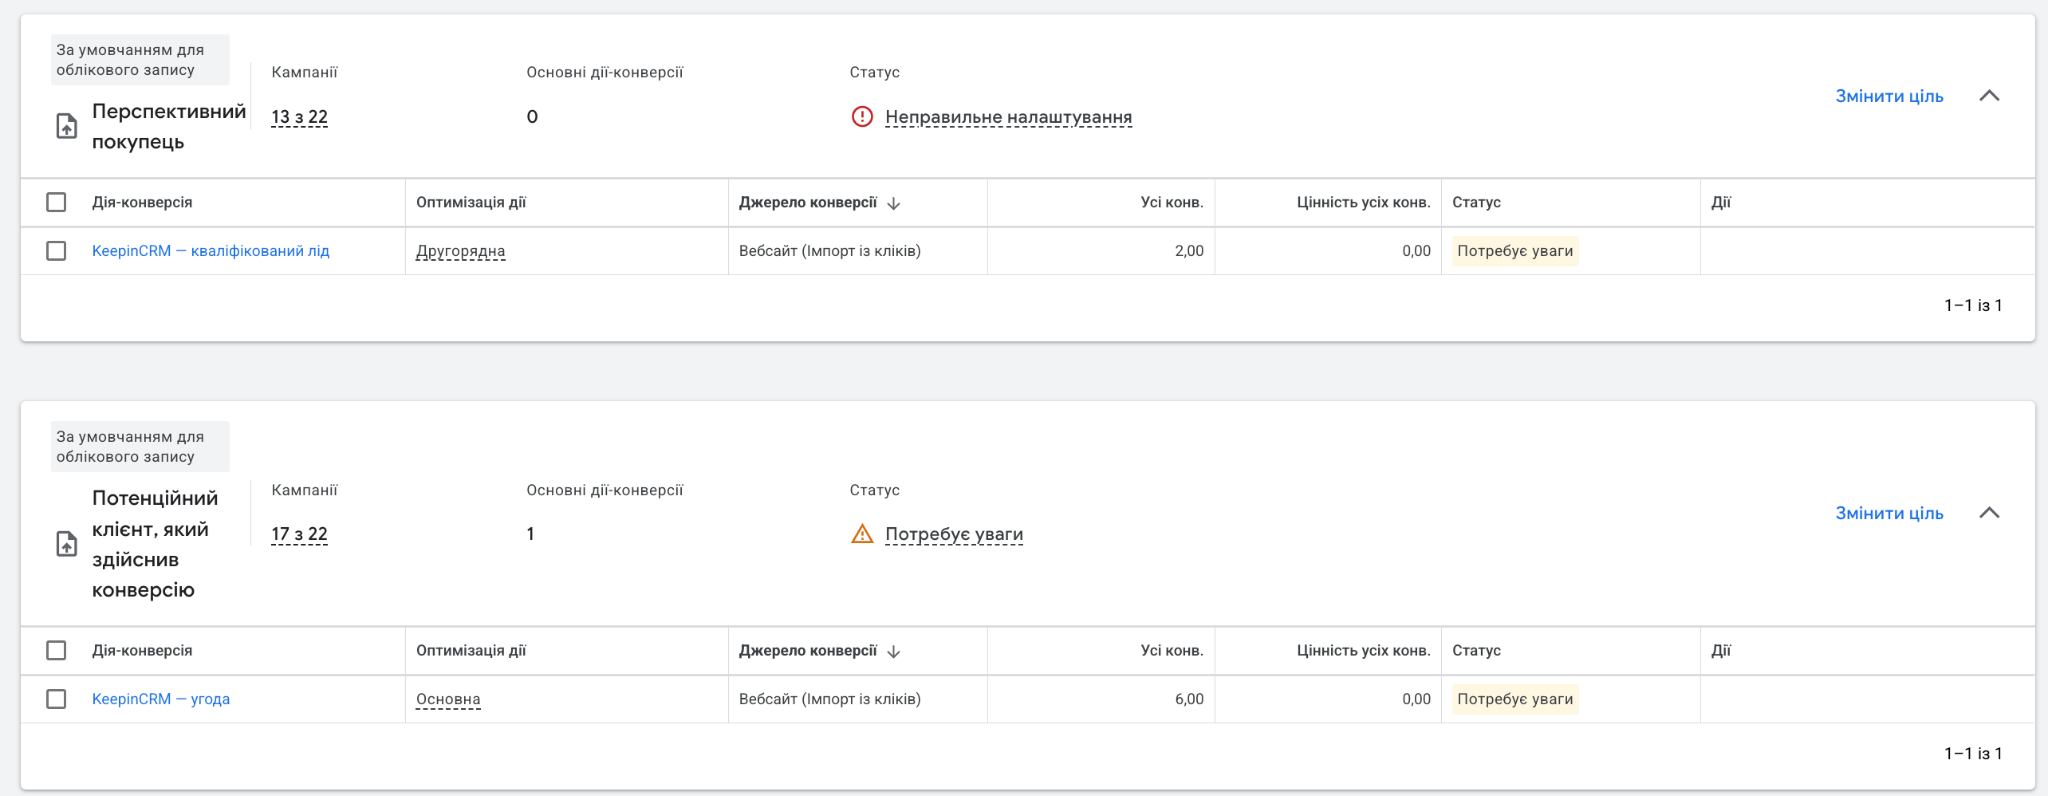
Task: Click Потребує уваги badge in угода row
Action: coord(1515,699)
